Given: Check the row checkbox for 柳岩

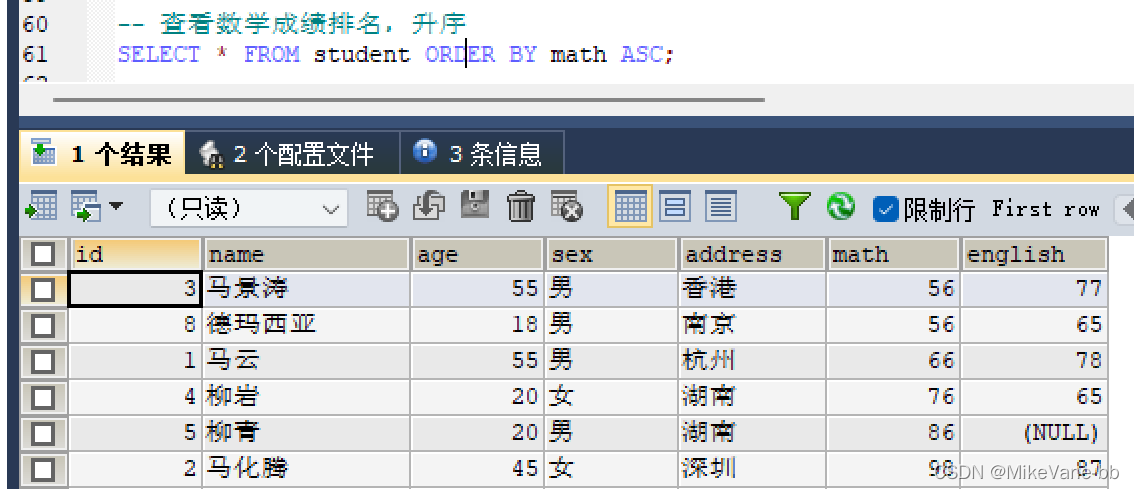Looking at the screenshot, I should tap(43, 396).
